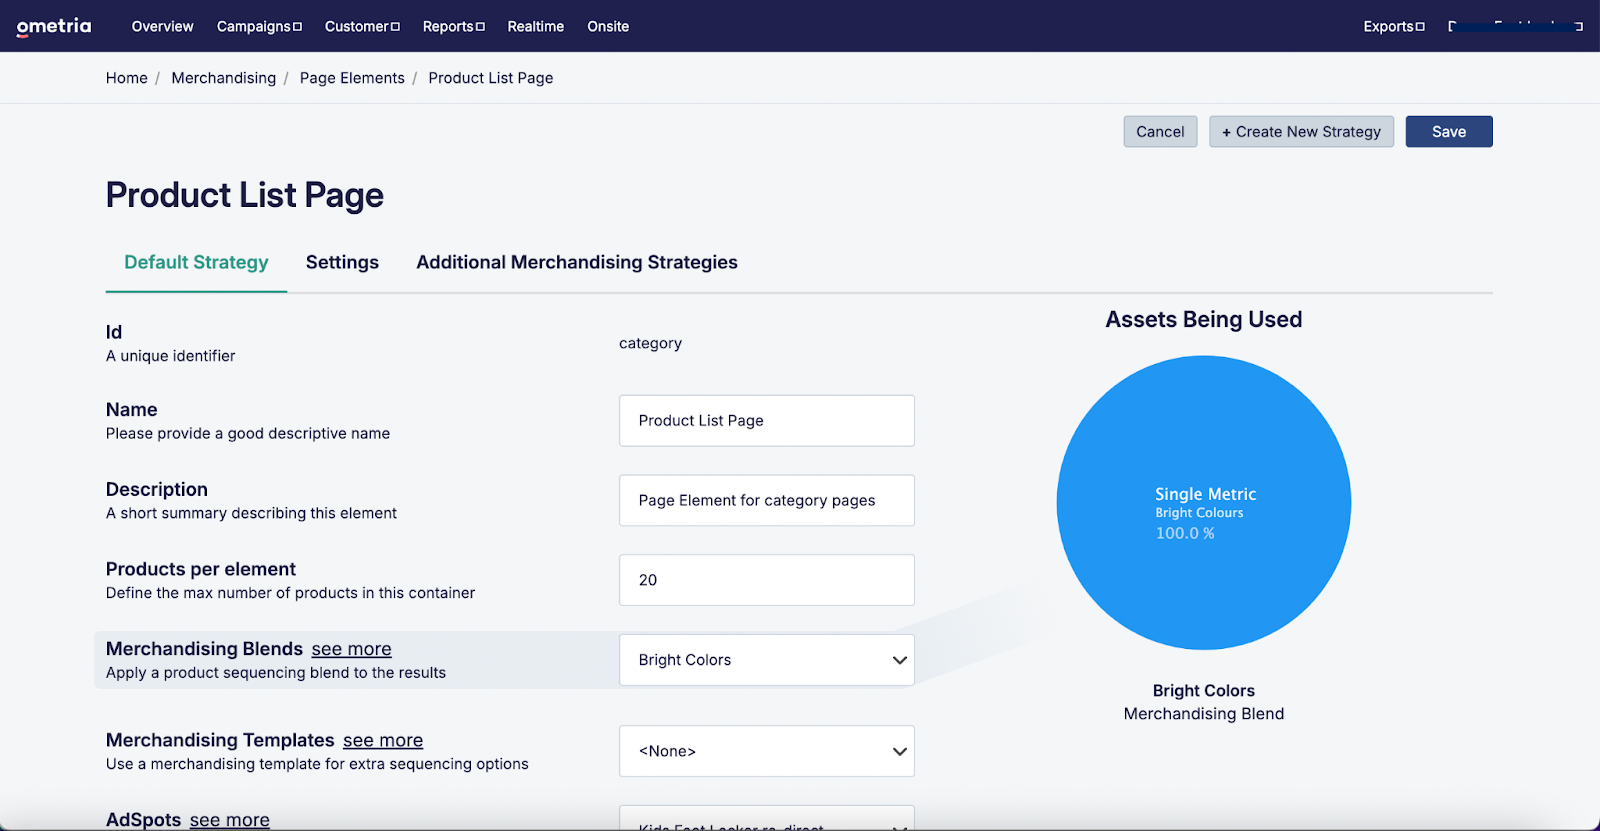The width and height of the screenshot is (1600, 831).
Task: Click the Ometria logo
Action: pos(54,26)
